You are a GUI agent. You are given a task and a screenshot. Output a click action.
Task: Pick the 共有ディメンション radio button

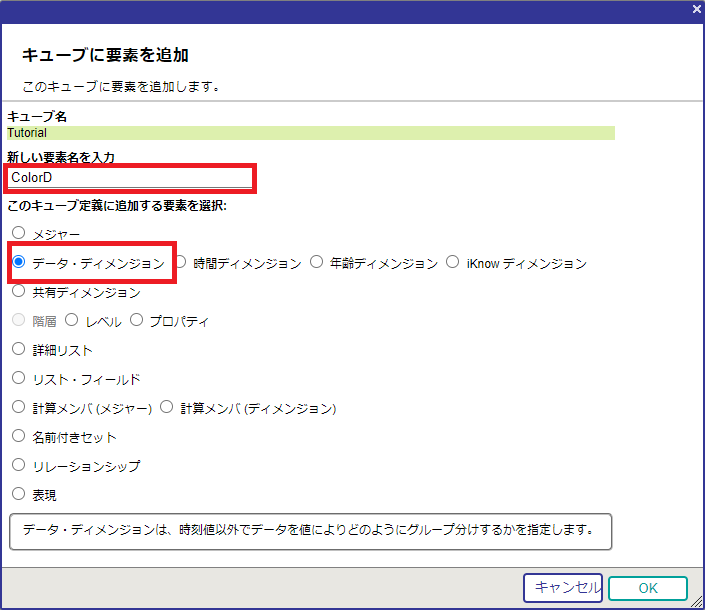pyautogui.click(x=19, y=292)
